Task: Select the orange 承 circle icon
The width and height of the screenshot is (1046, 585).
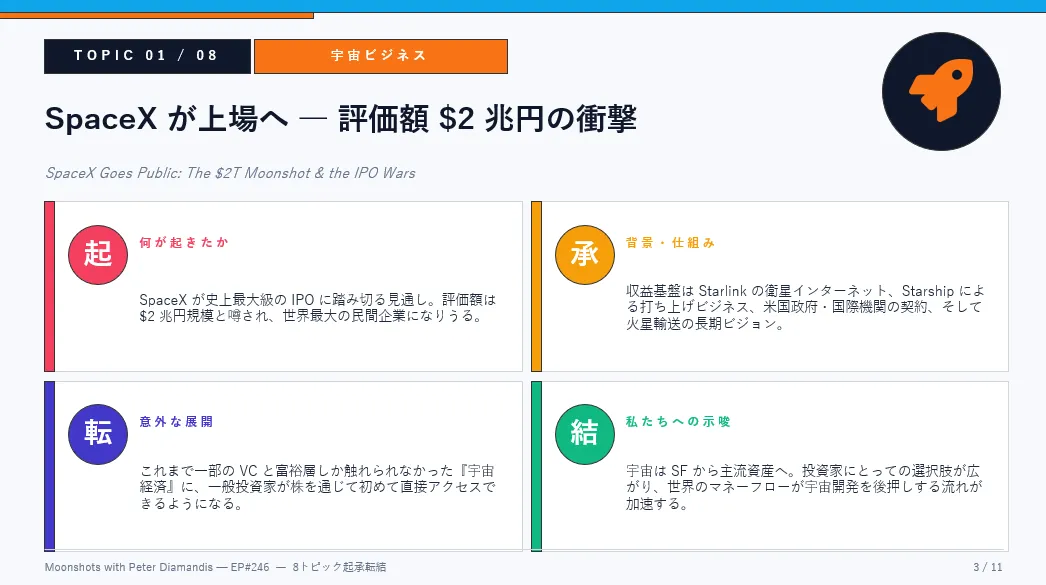Action: 585,253
